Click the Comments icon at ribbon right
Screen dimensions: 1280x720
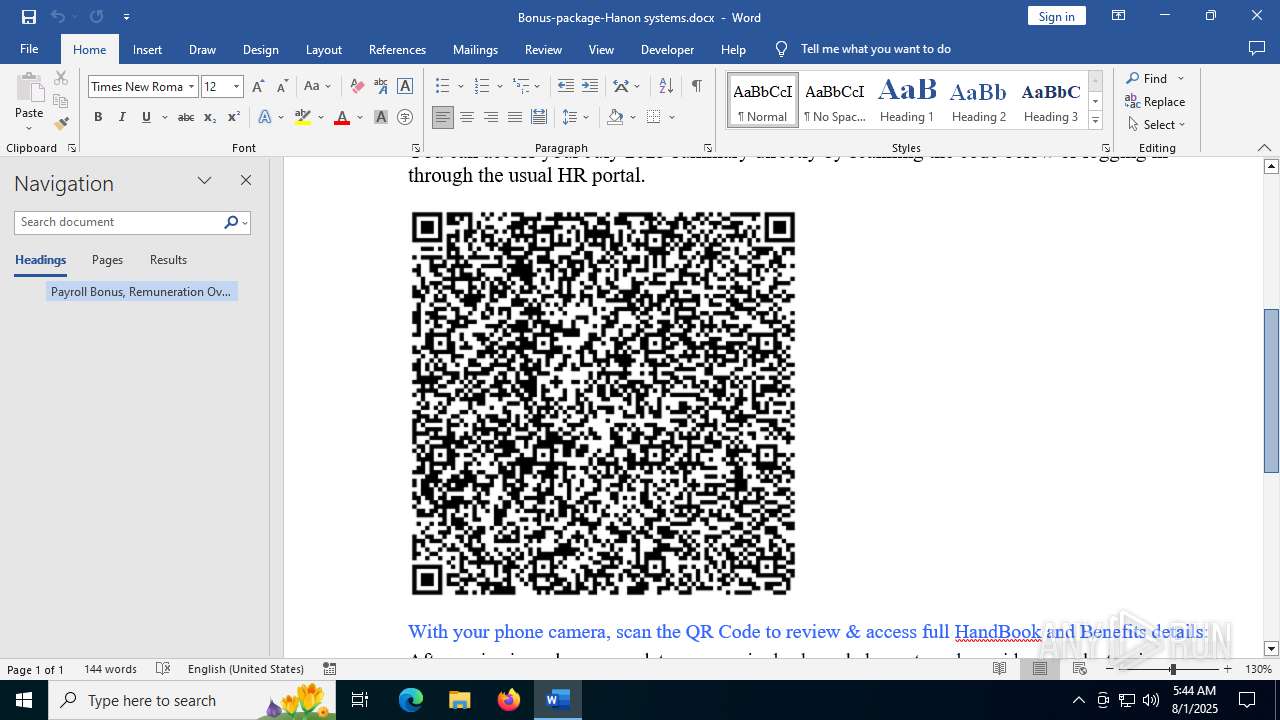click(1257, 49)
